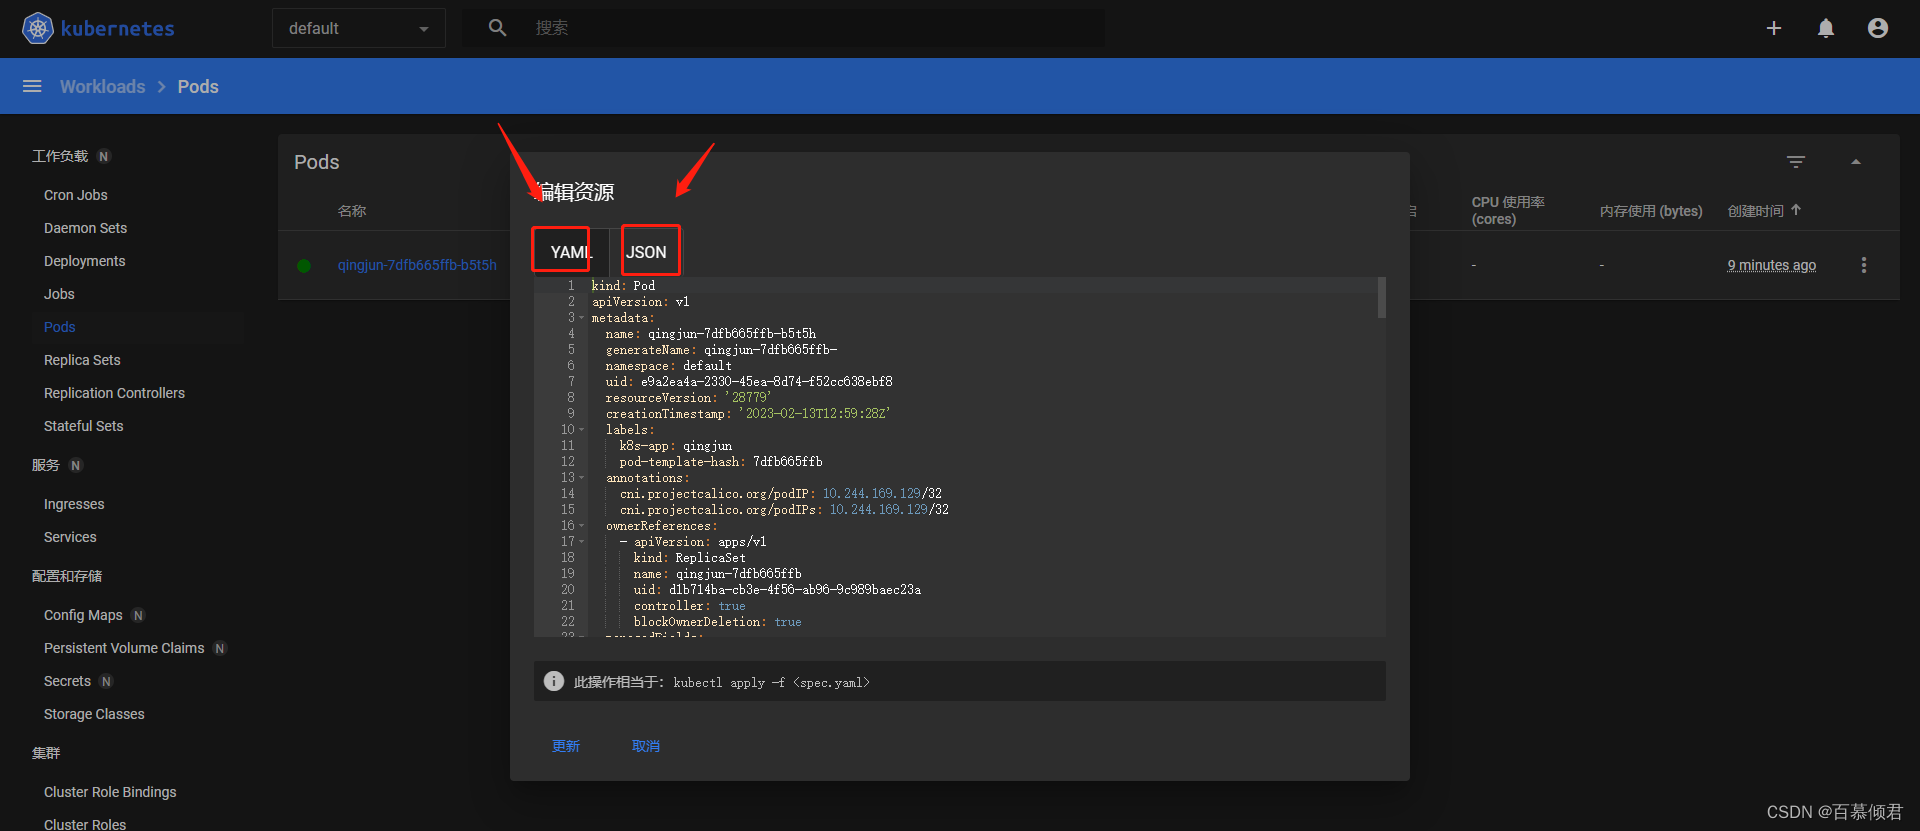Click the green status dot of qingjun pod
Viewport: 1920px width, 831px height.
click(x=304, y=266)
